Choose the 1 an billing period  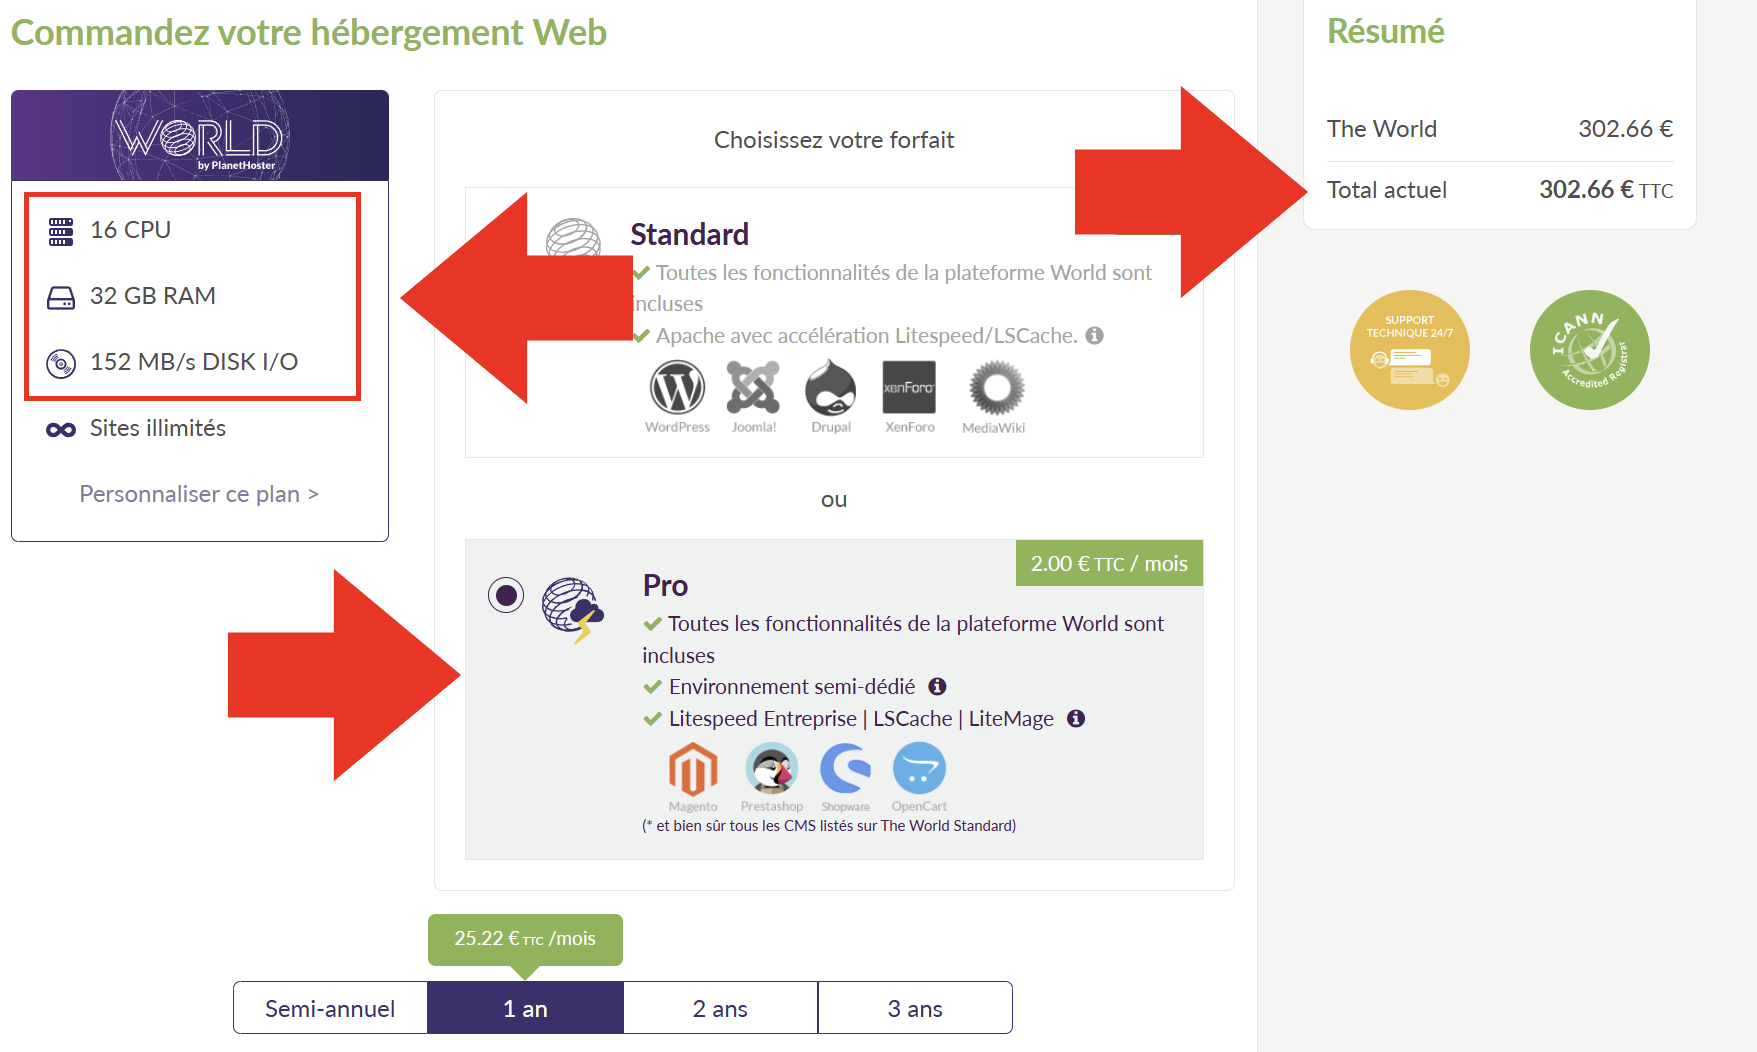coord(525,1008)
